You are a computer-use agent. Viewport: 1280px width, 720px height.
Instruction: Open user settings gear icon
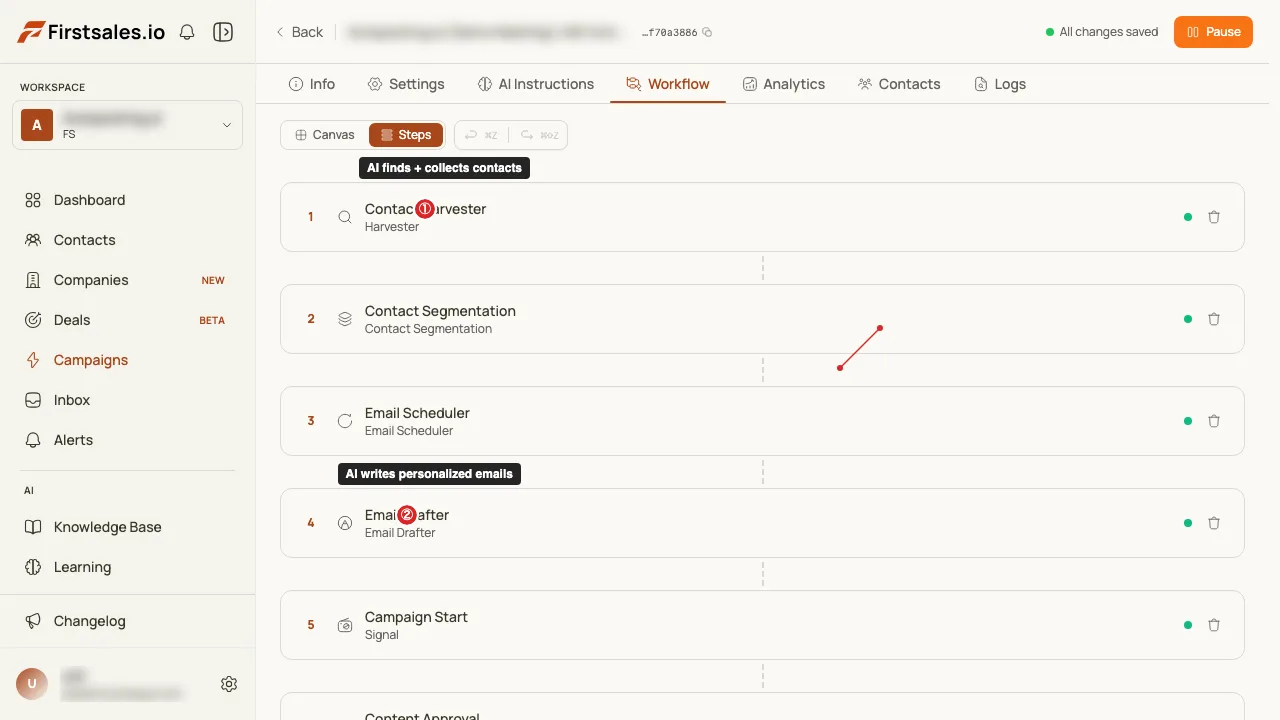229,684
